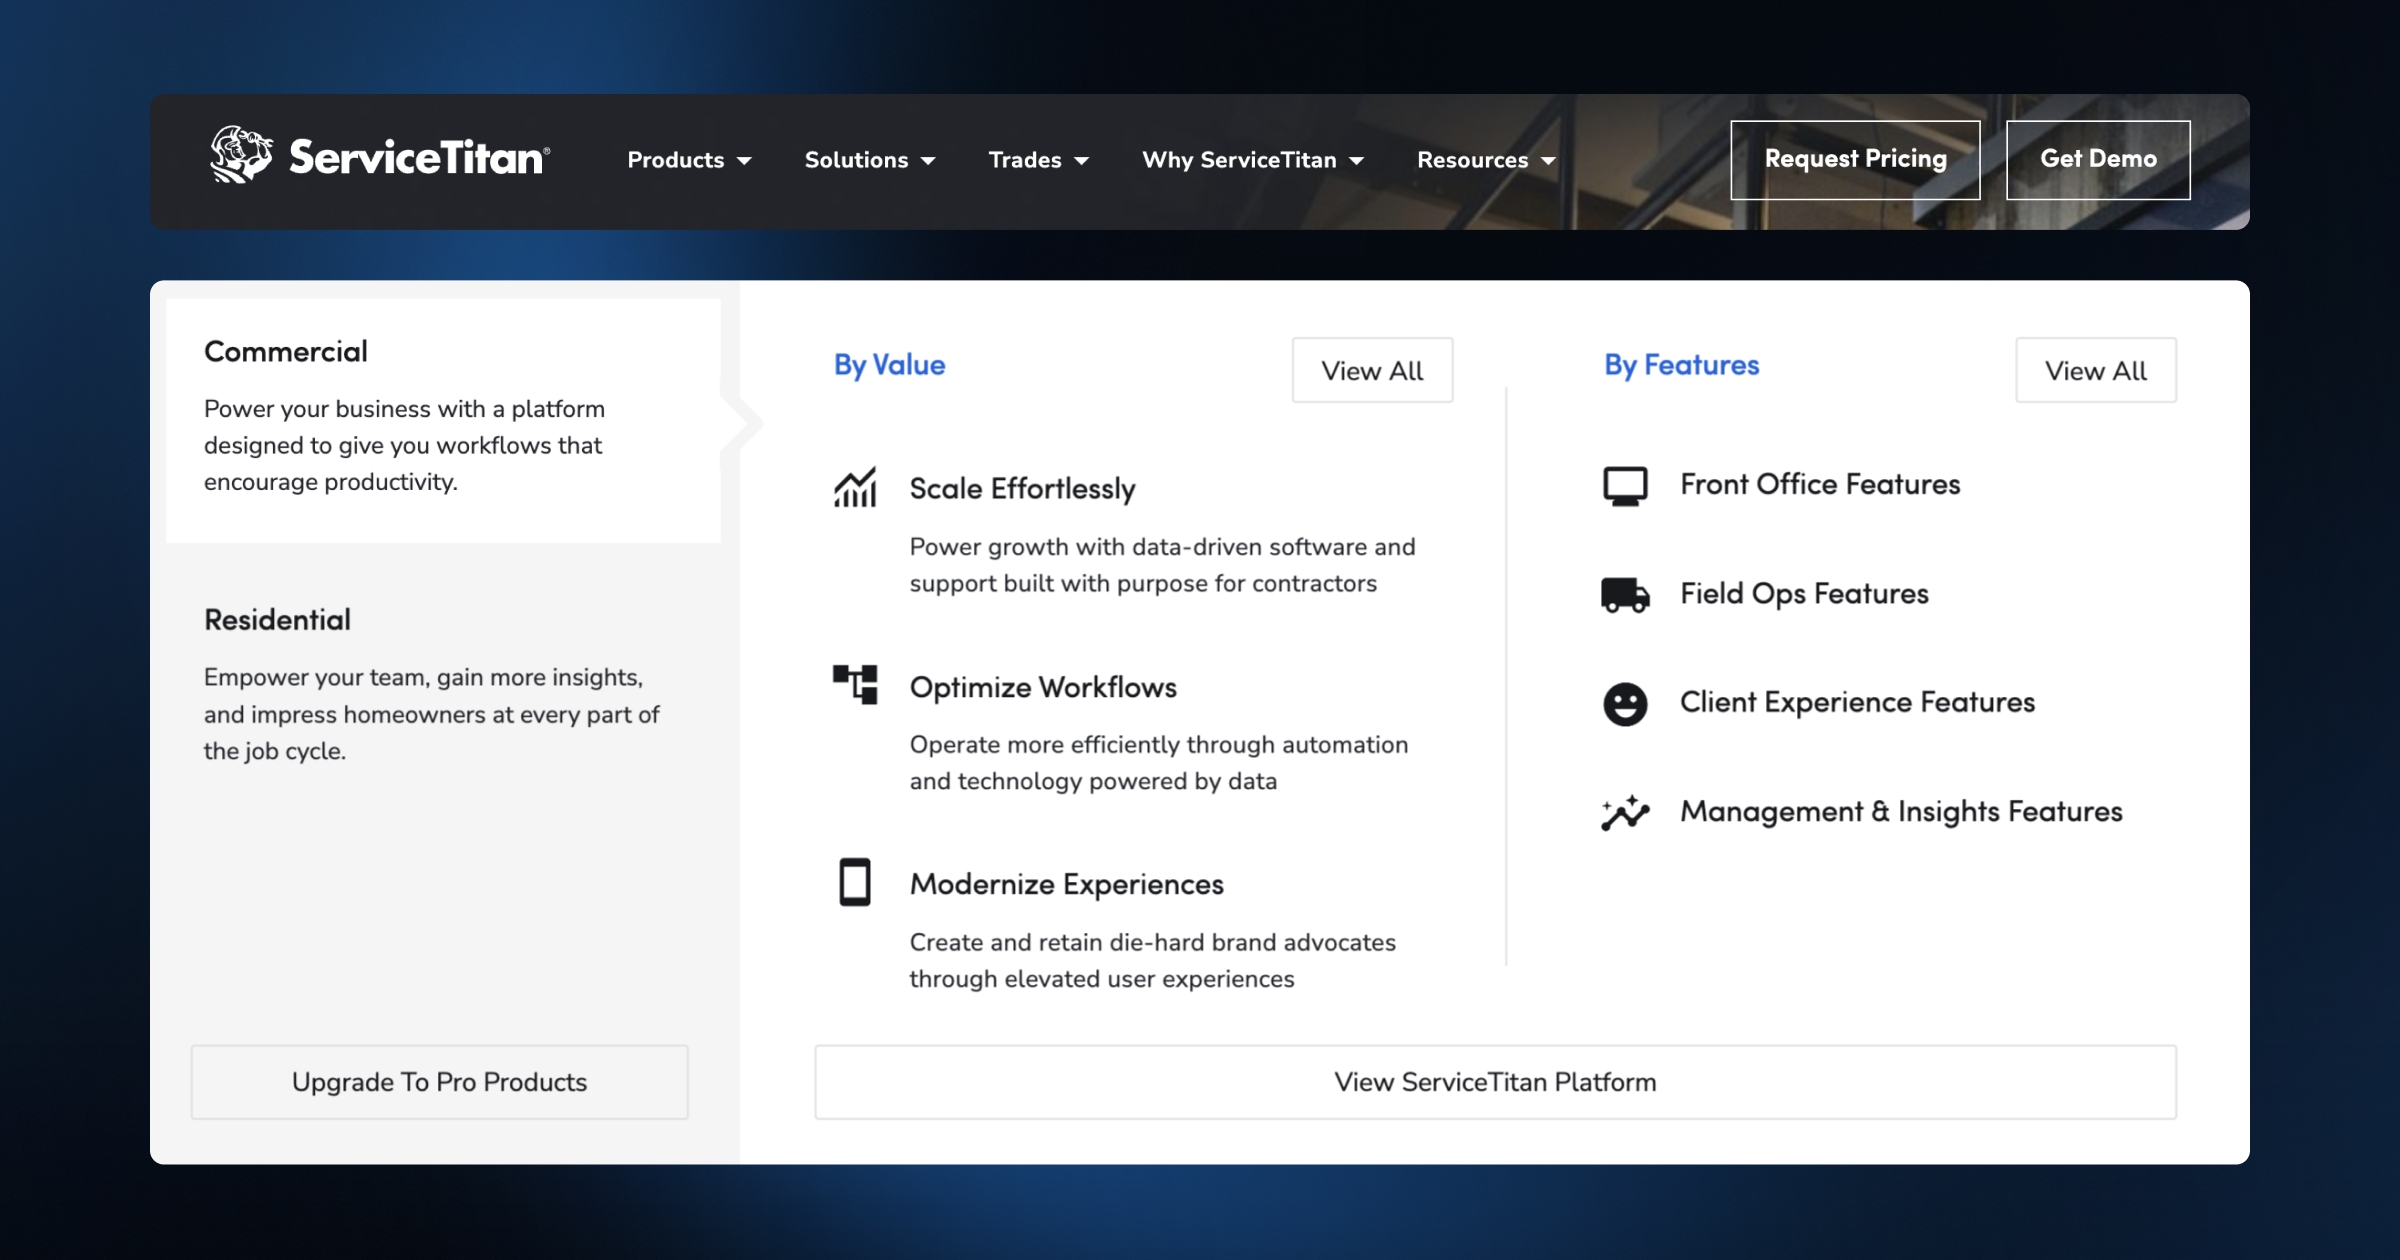Click the Get Demo button
Image resolution: width=2400 pixels, height=1260 pixels.
[x=2098, y=159]
